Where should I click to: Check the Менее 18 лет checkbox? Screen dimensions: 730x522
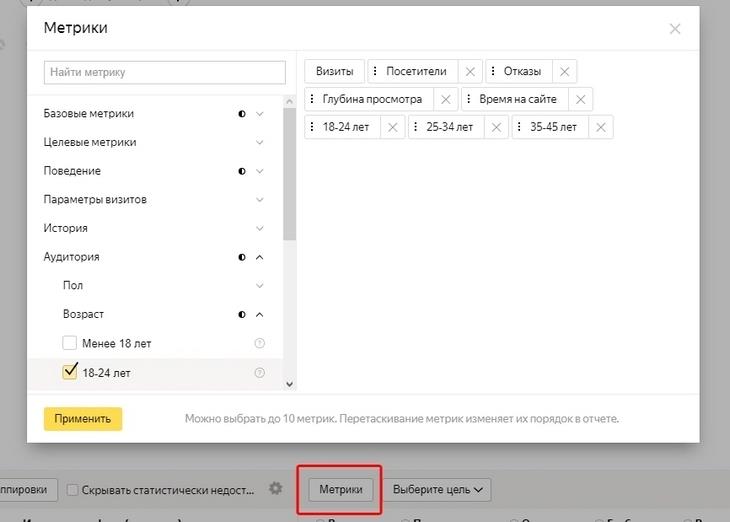pyautogui.click(x=70, y=343)
